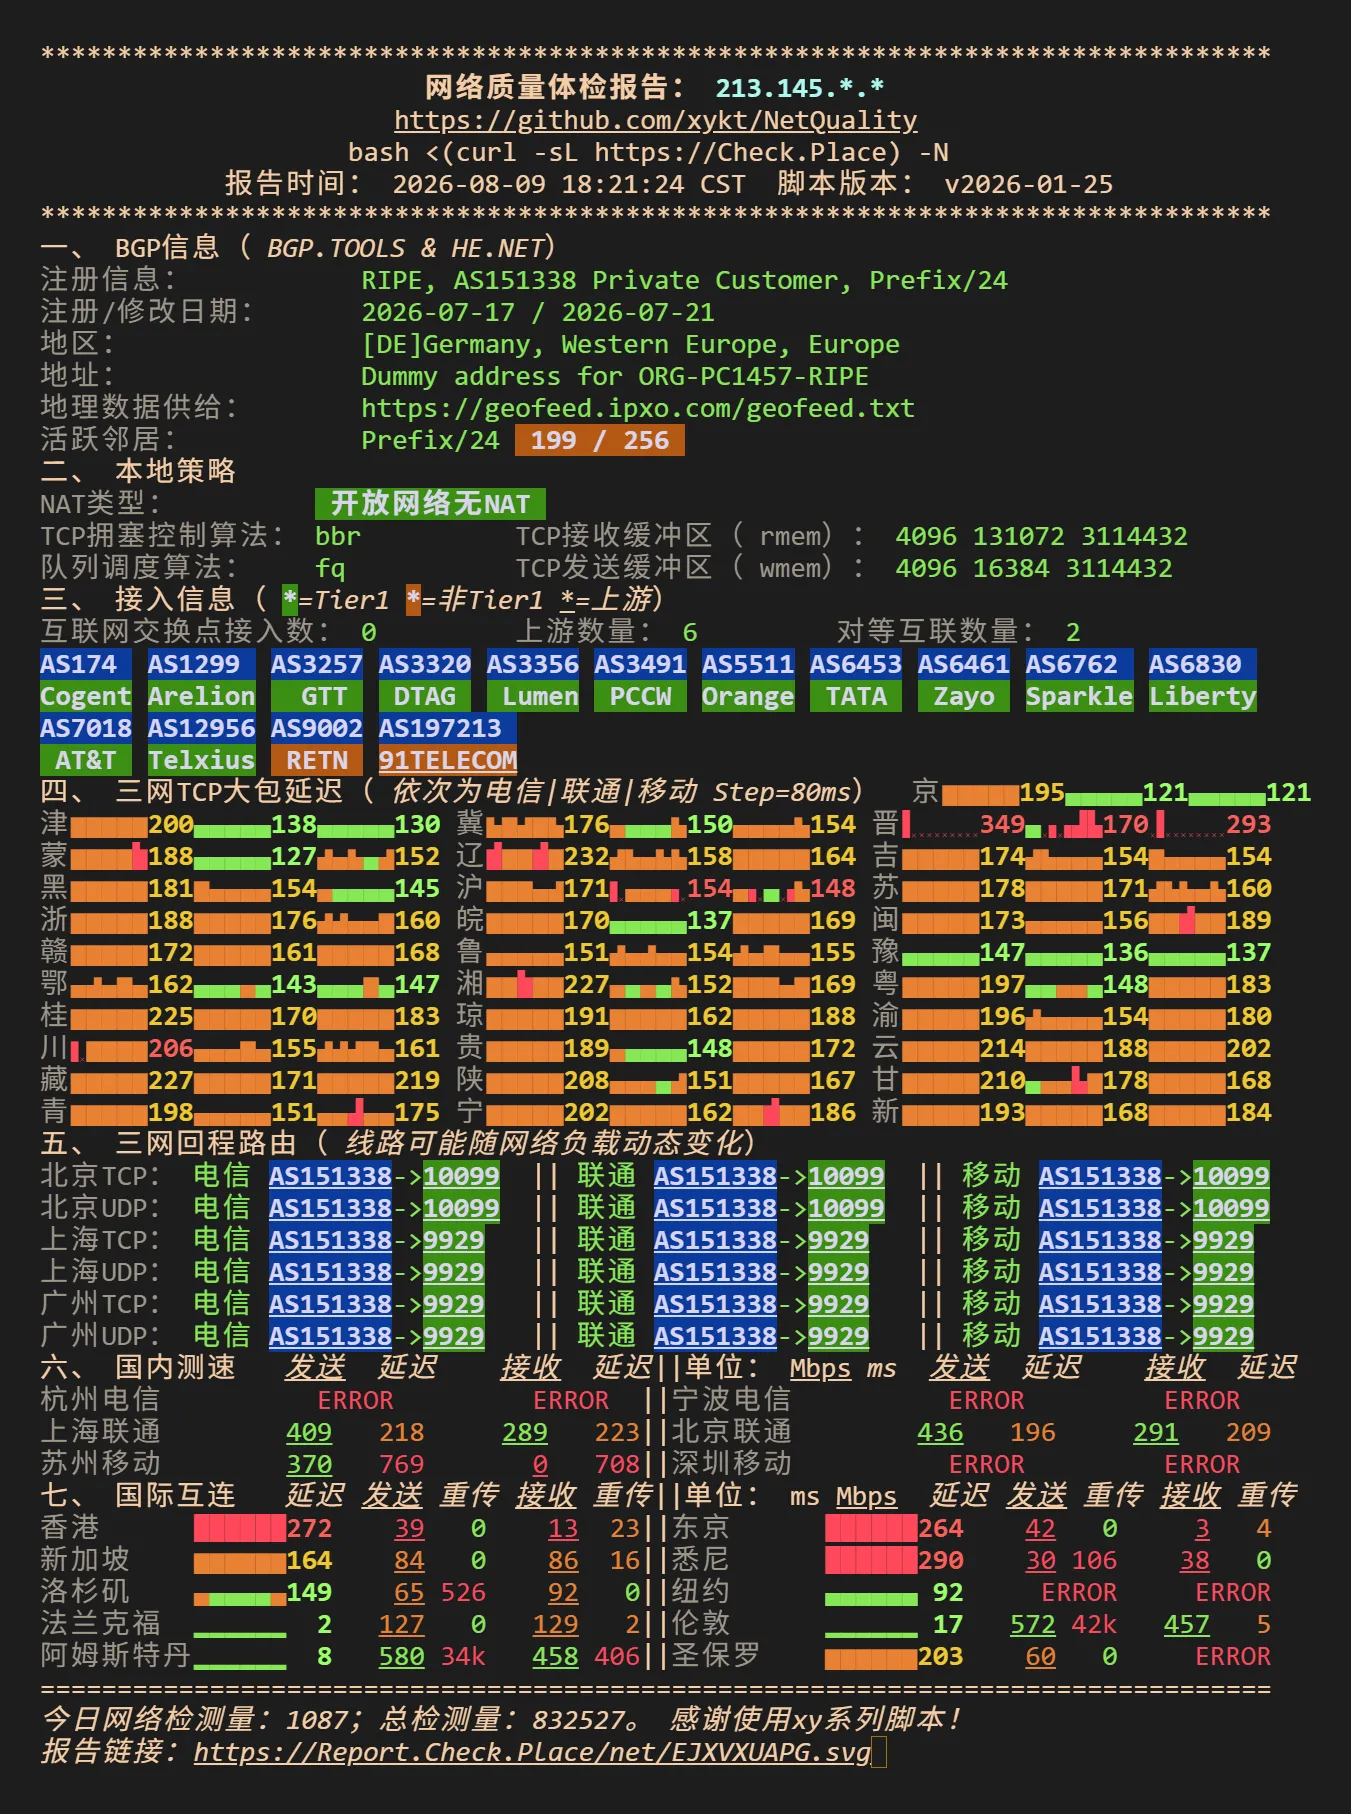Click the registration dates 2026-07-17 / 2026-07-21
This screenshot has height=1814, width=1351.
point(538,312)
